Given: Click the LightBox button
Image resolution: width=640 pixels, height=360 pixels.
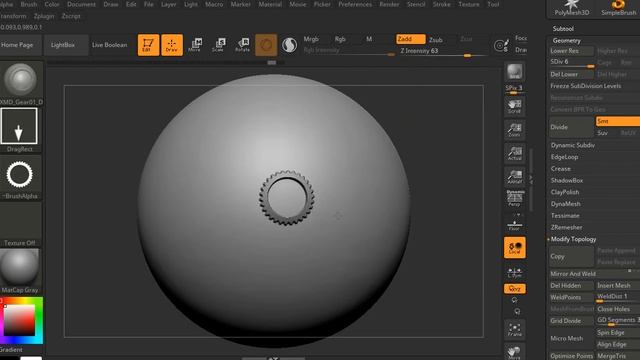Looking at the screenshot, I should [66, 45].
